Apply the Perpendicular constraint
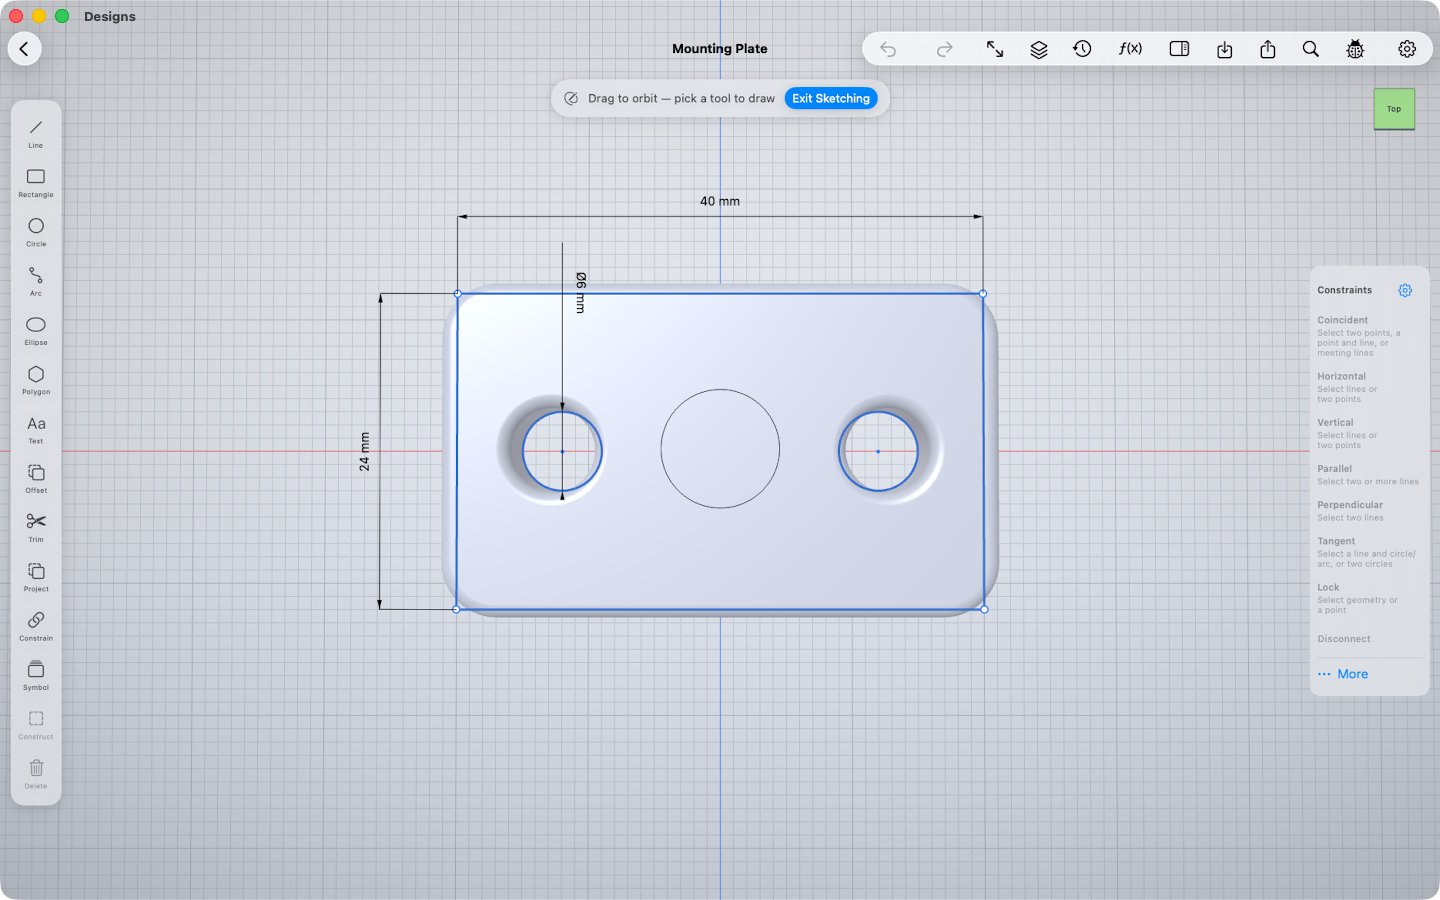1440x900 pixels. click(x=1367, y=511)
